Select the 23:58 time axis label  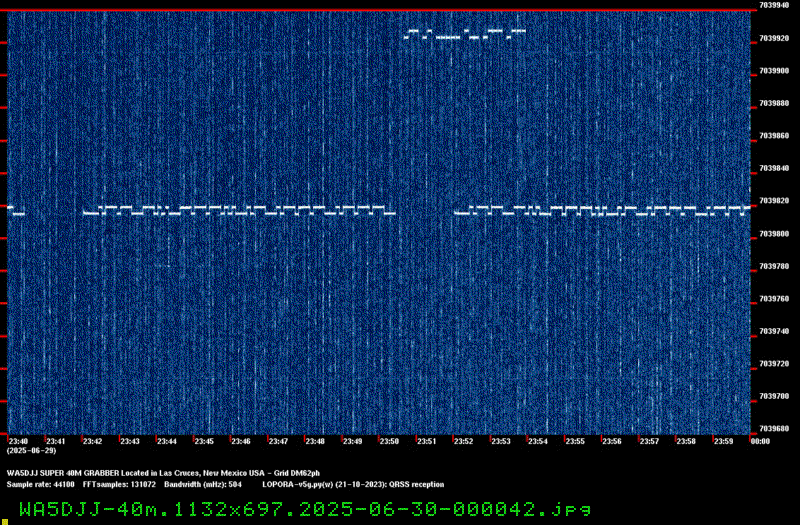[x=686, y=441]
